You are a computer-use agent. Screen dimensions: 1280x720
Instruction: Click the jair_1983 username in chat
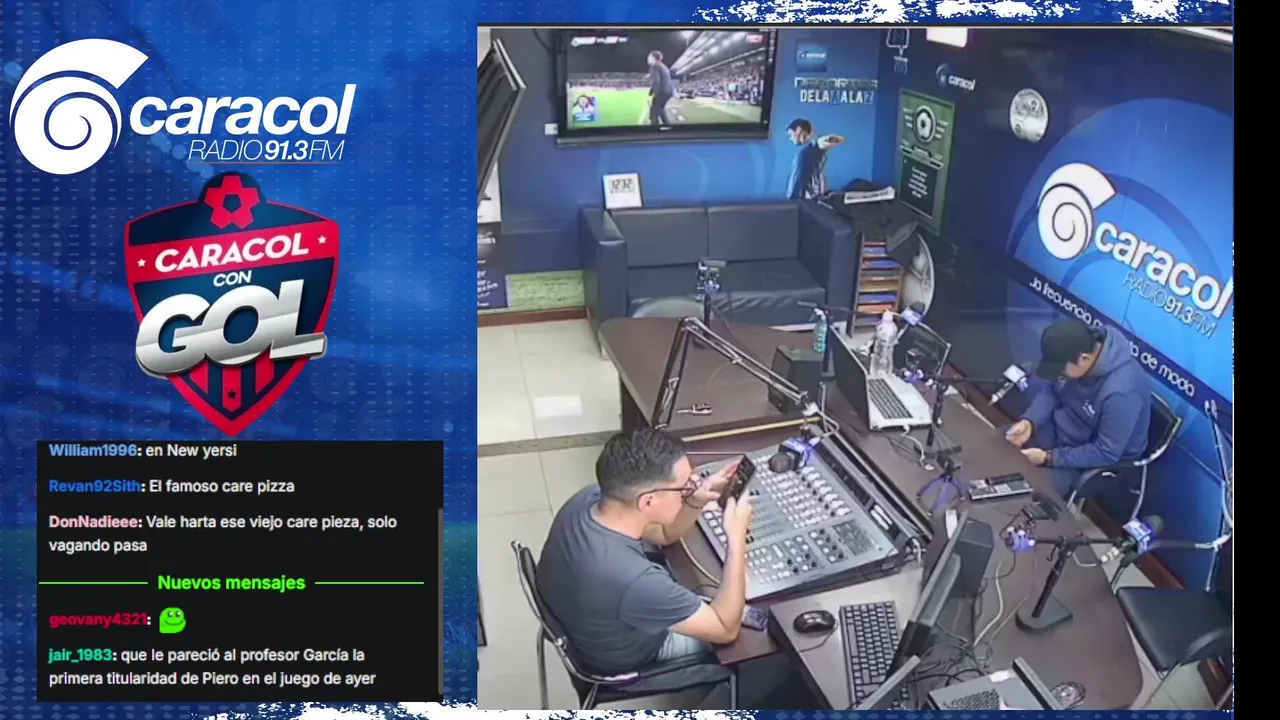[x=81, y=656]
